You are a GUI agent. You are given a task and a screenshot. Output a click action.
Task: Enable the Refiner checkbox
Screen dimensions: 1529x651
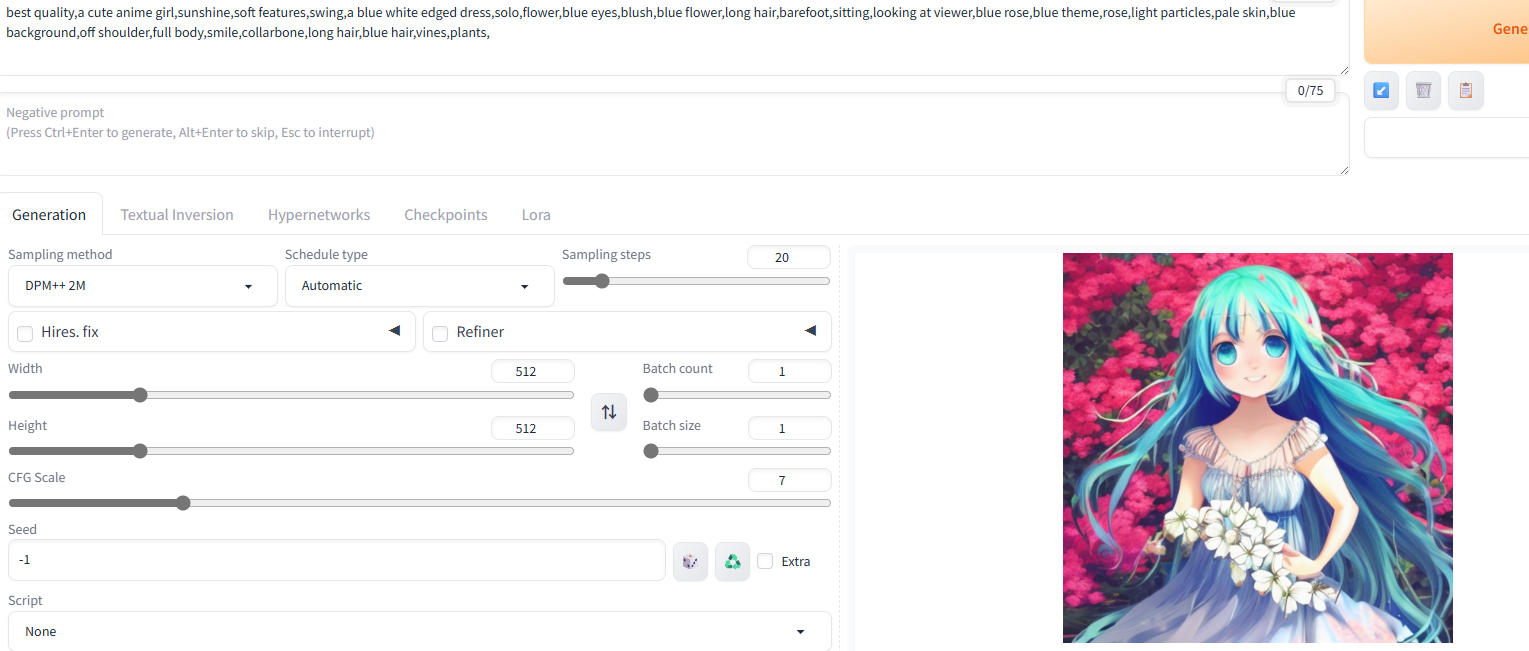[440, 333]
